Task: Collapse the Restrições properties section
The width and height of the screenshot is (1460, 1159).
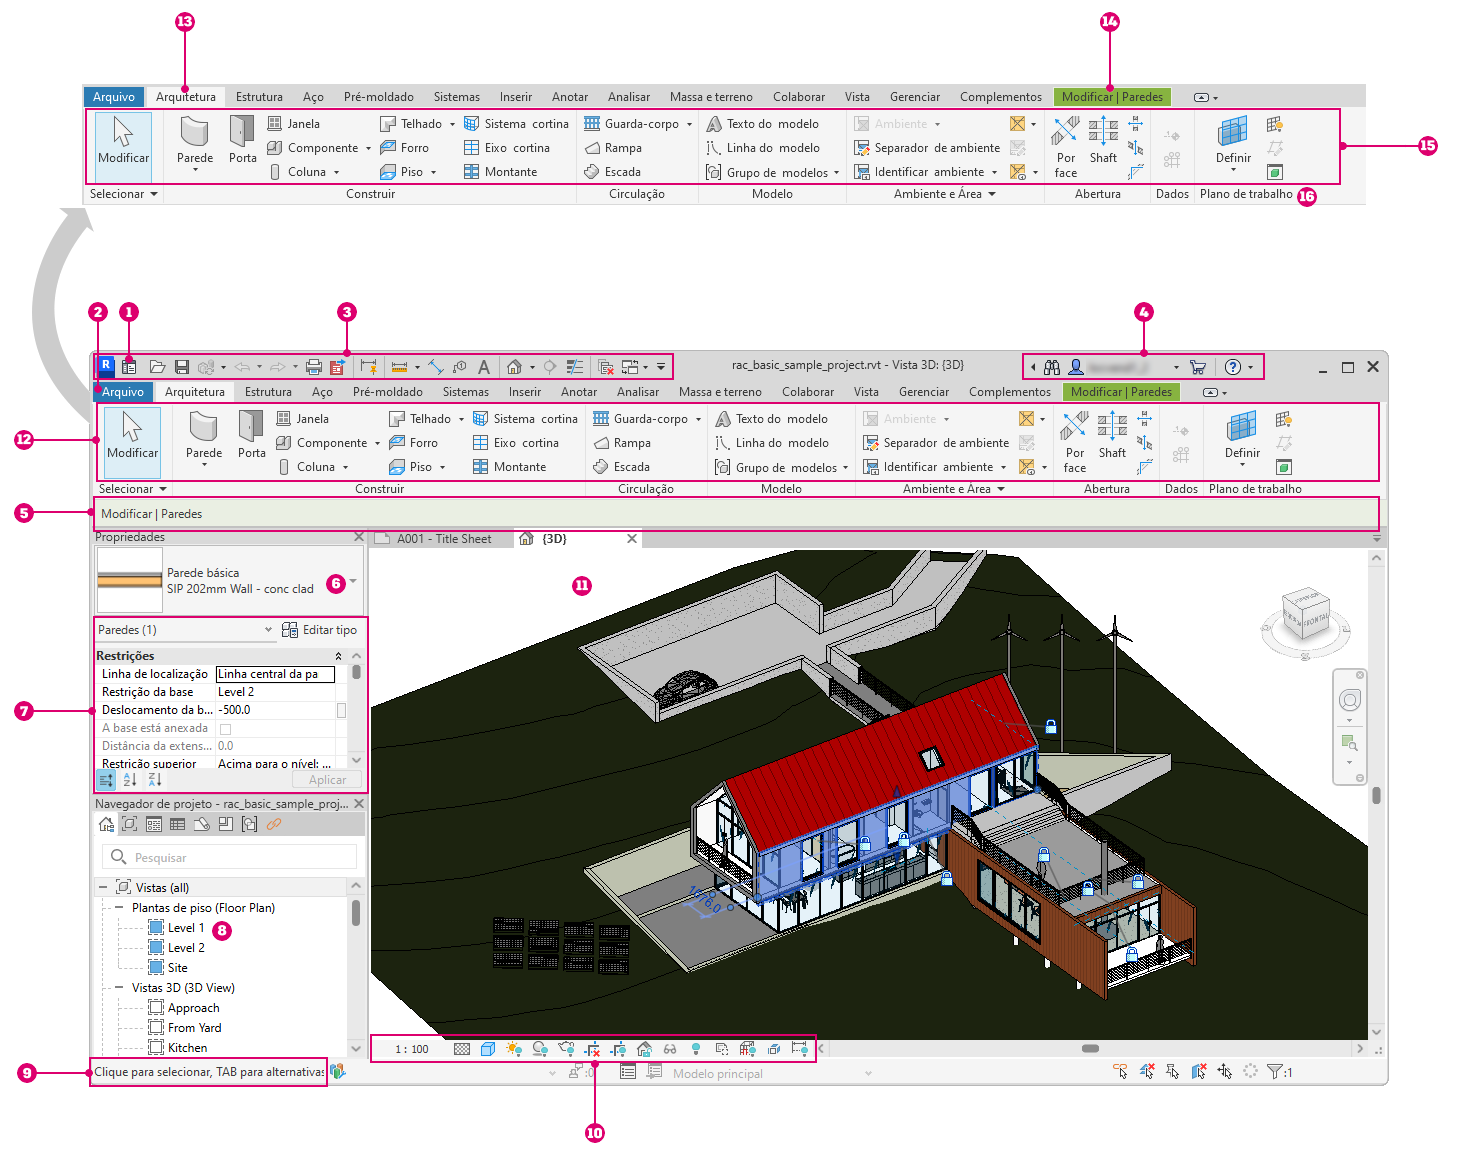Action: tap(338, 656)
